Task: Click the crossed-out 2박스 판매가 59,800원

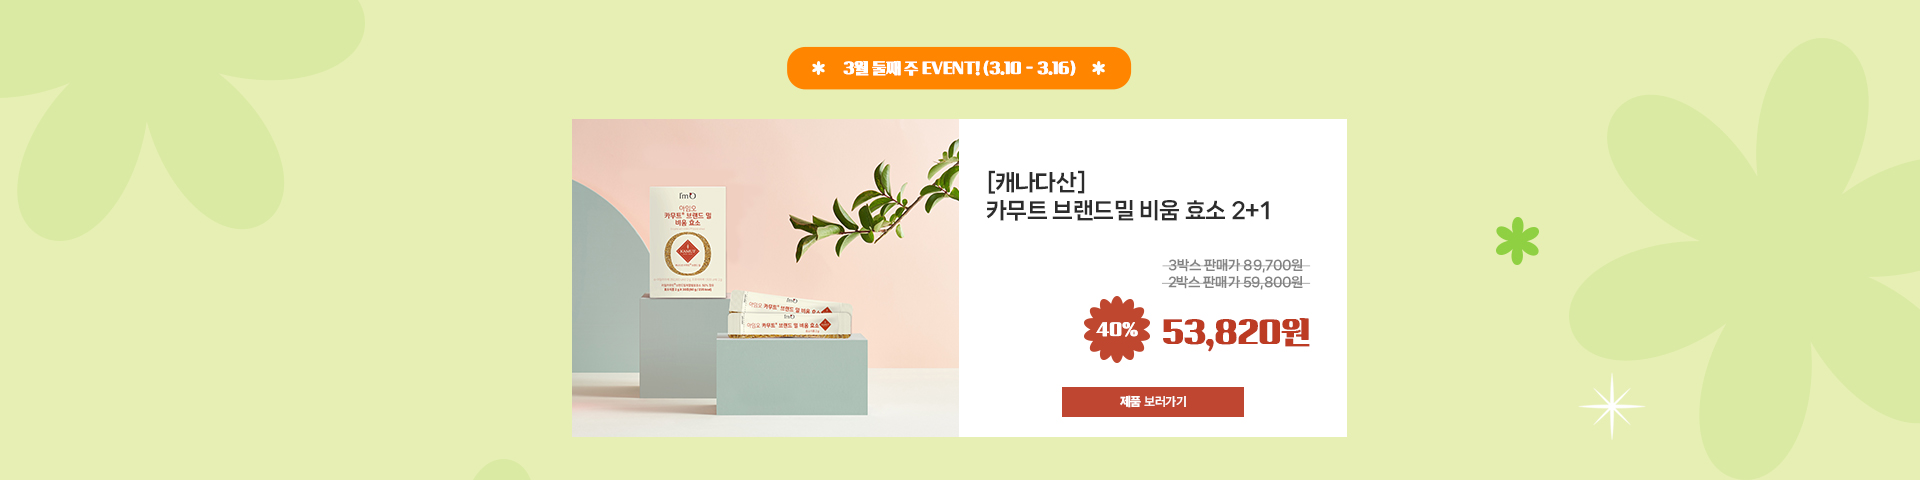Action: (x=1236, y=283)
